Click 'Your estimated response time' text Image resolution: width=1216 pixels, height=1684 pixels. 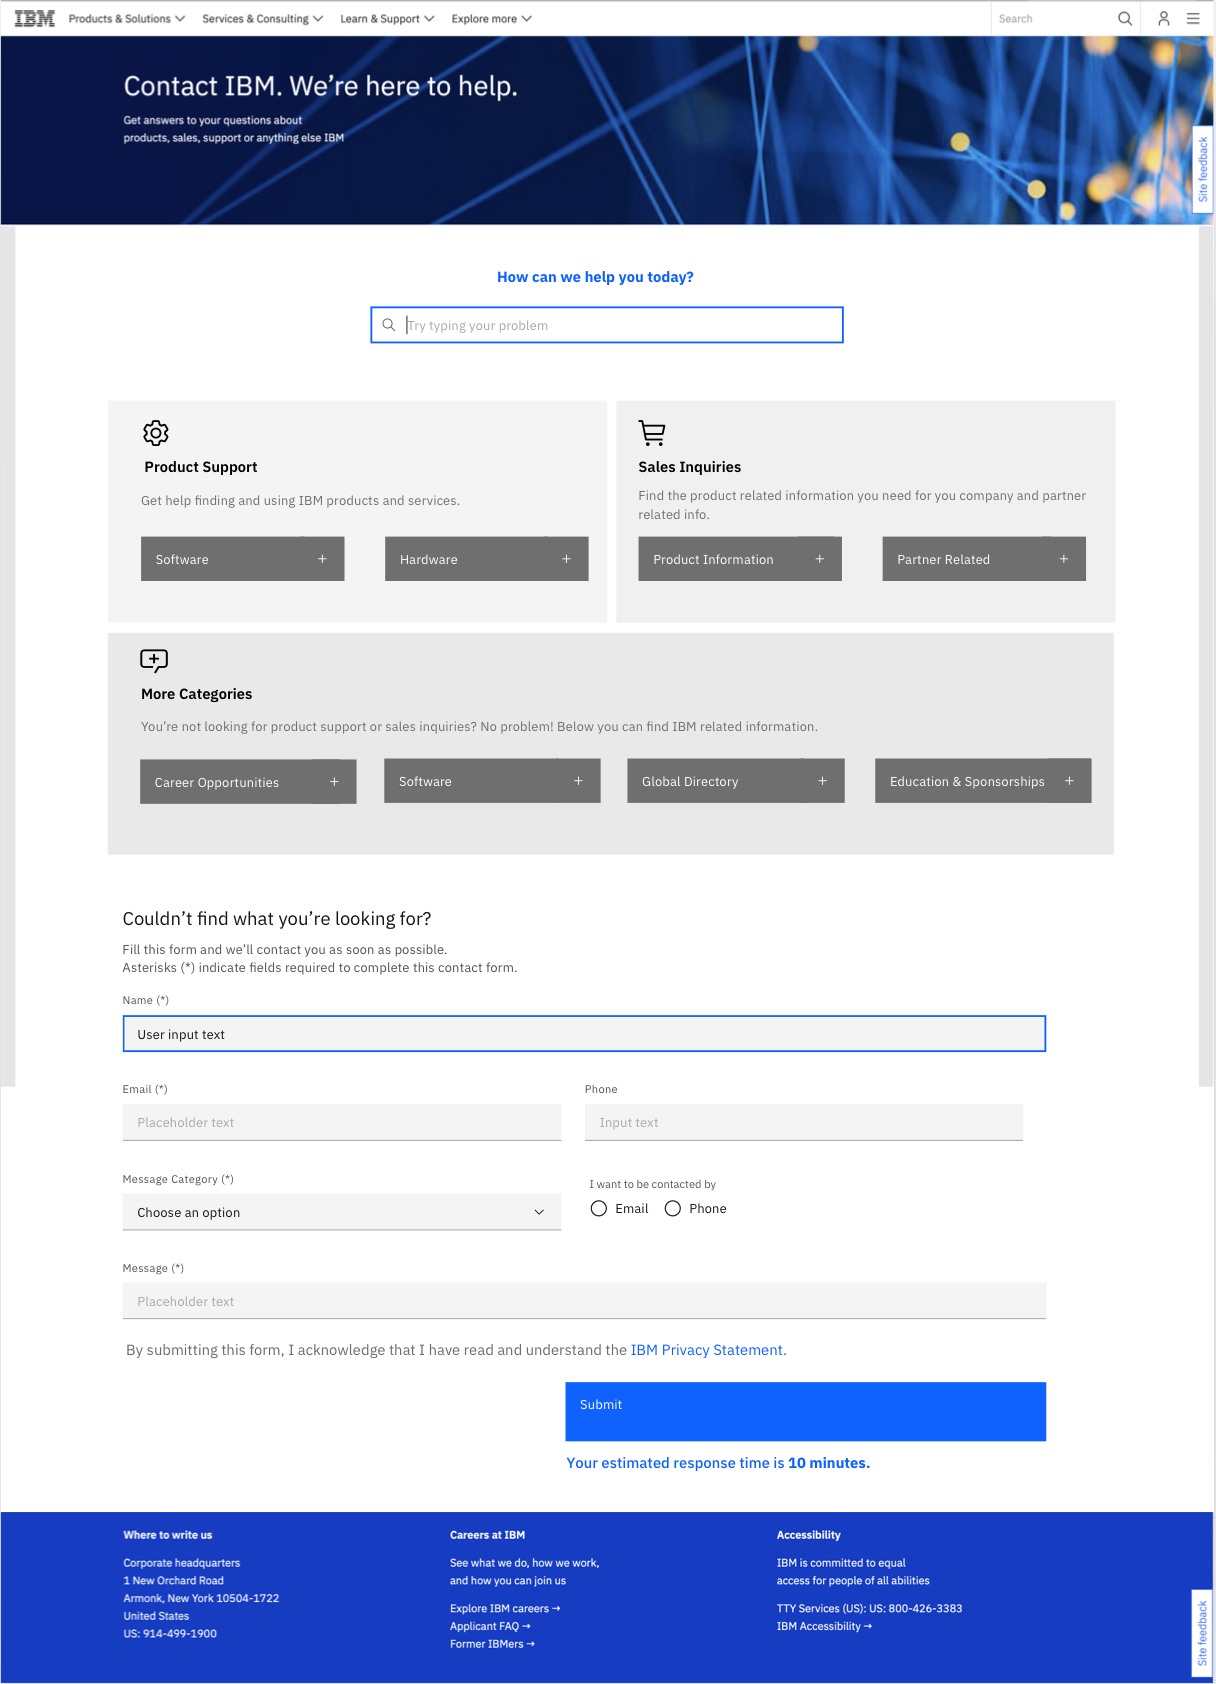coord(718,1463)
